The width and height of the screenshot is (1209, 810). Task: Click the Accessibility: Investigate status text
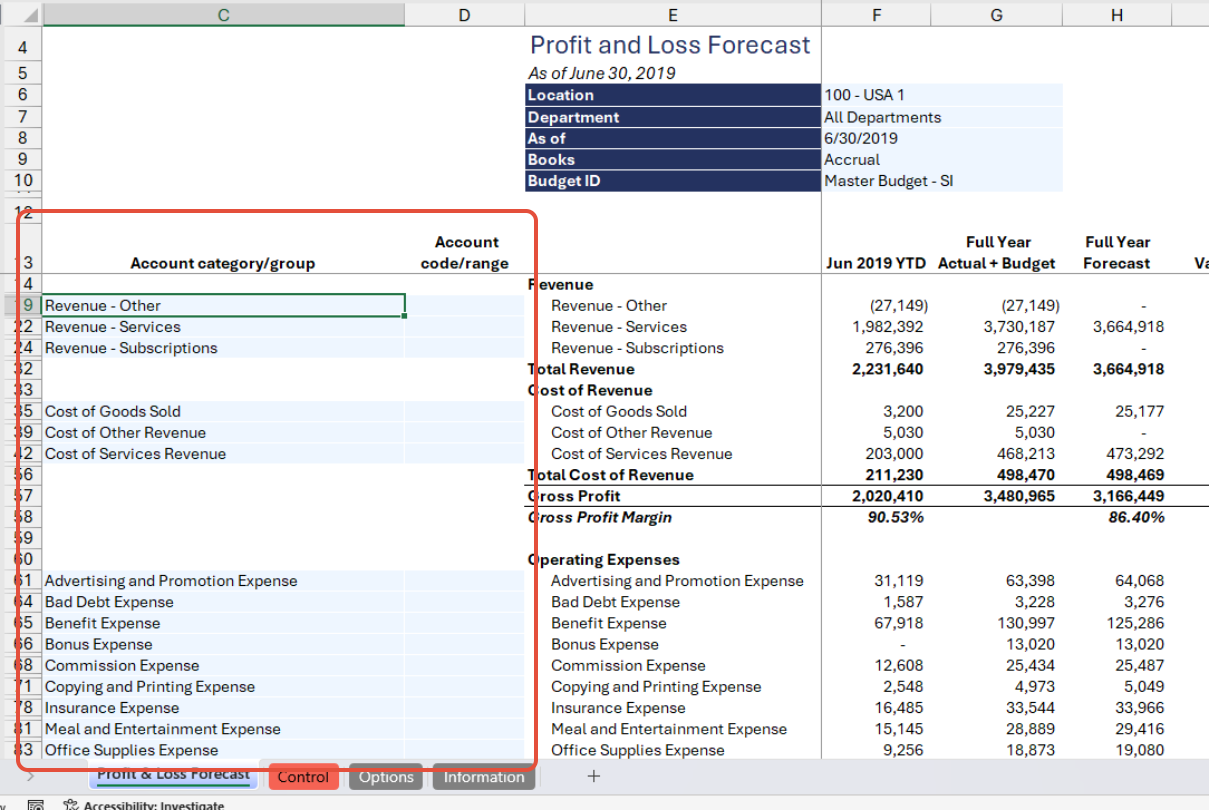click(x=154, y=804)
